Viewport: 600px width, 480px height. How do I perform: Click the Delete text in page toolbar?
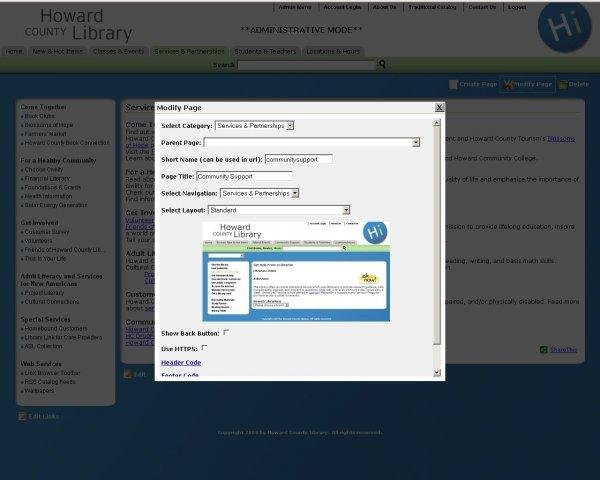(x=579, y=84)
